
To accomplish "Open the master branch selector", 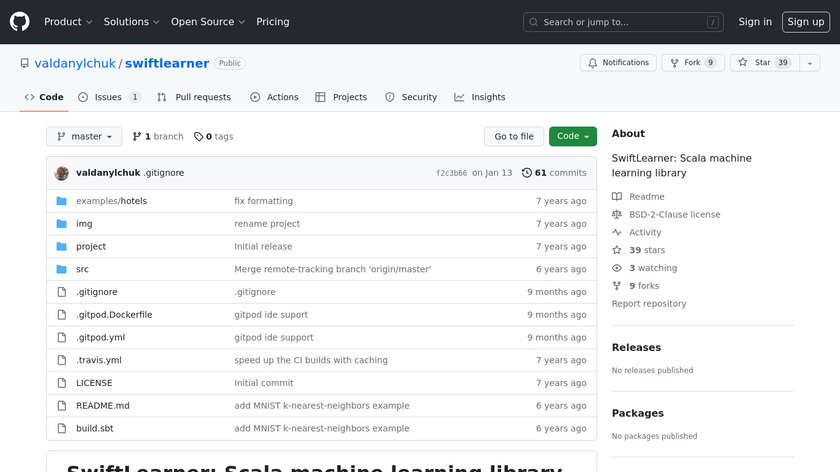I will coord(84,137).
